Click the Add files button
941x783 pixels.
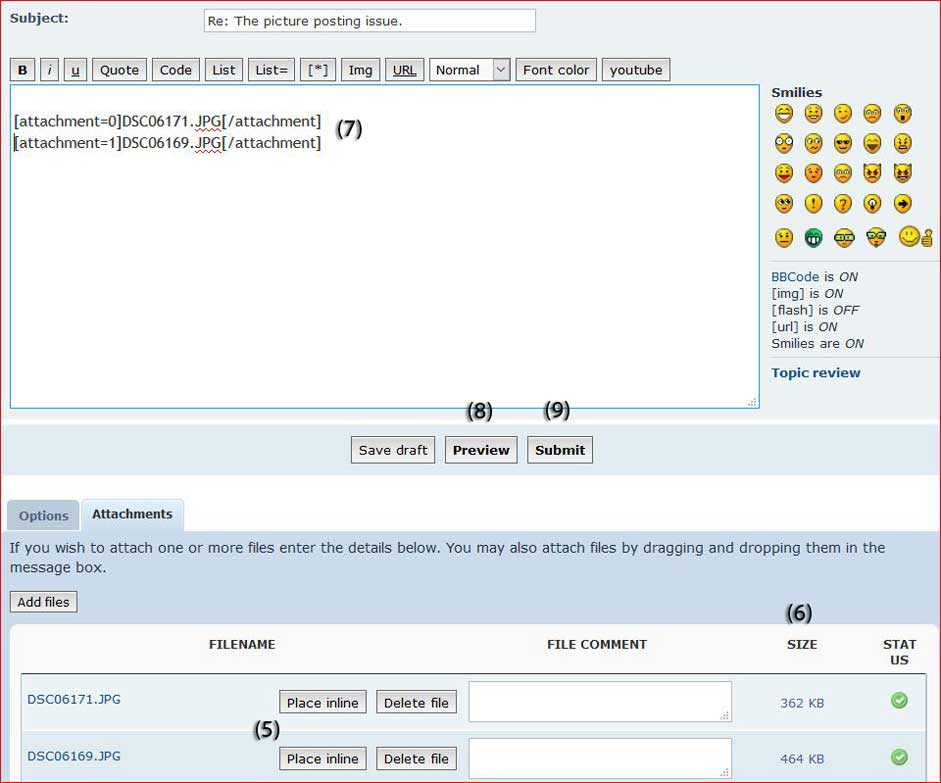pyautogui.click(x=43, y=602)
